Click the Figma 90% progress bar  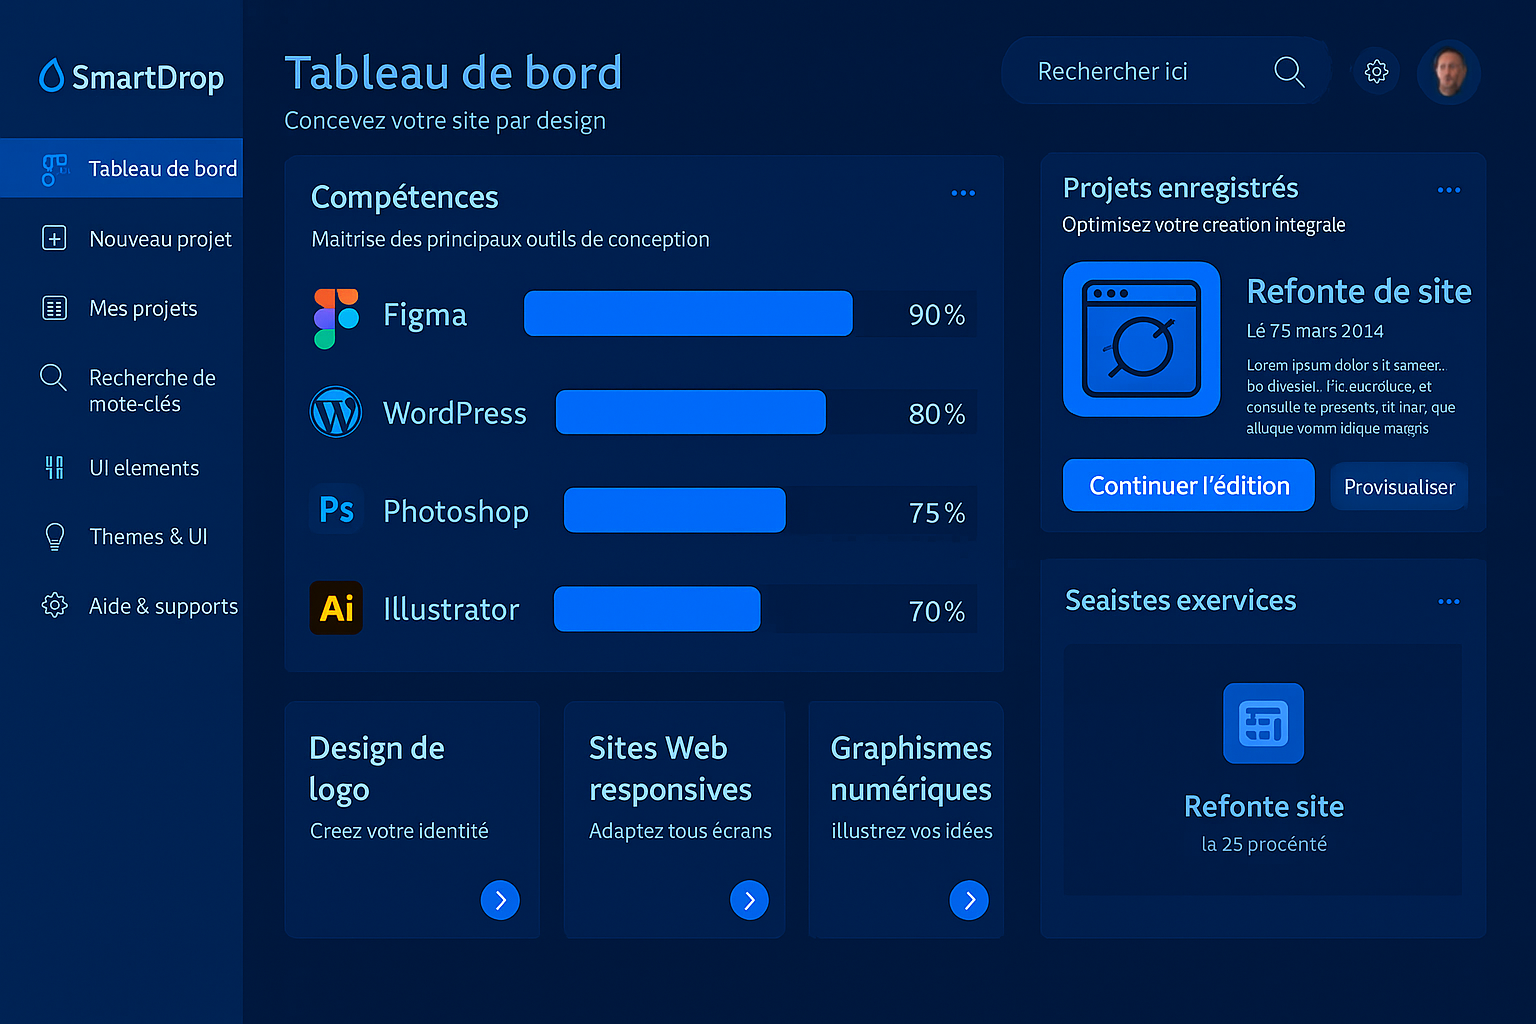688,314
